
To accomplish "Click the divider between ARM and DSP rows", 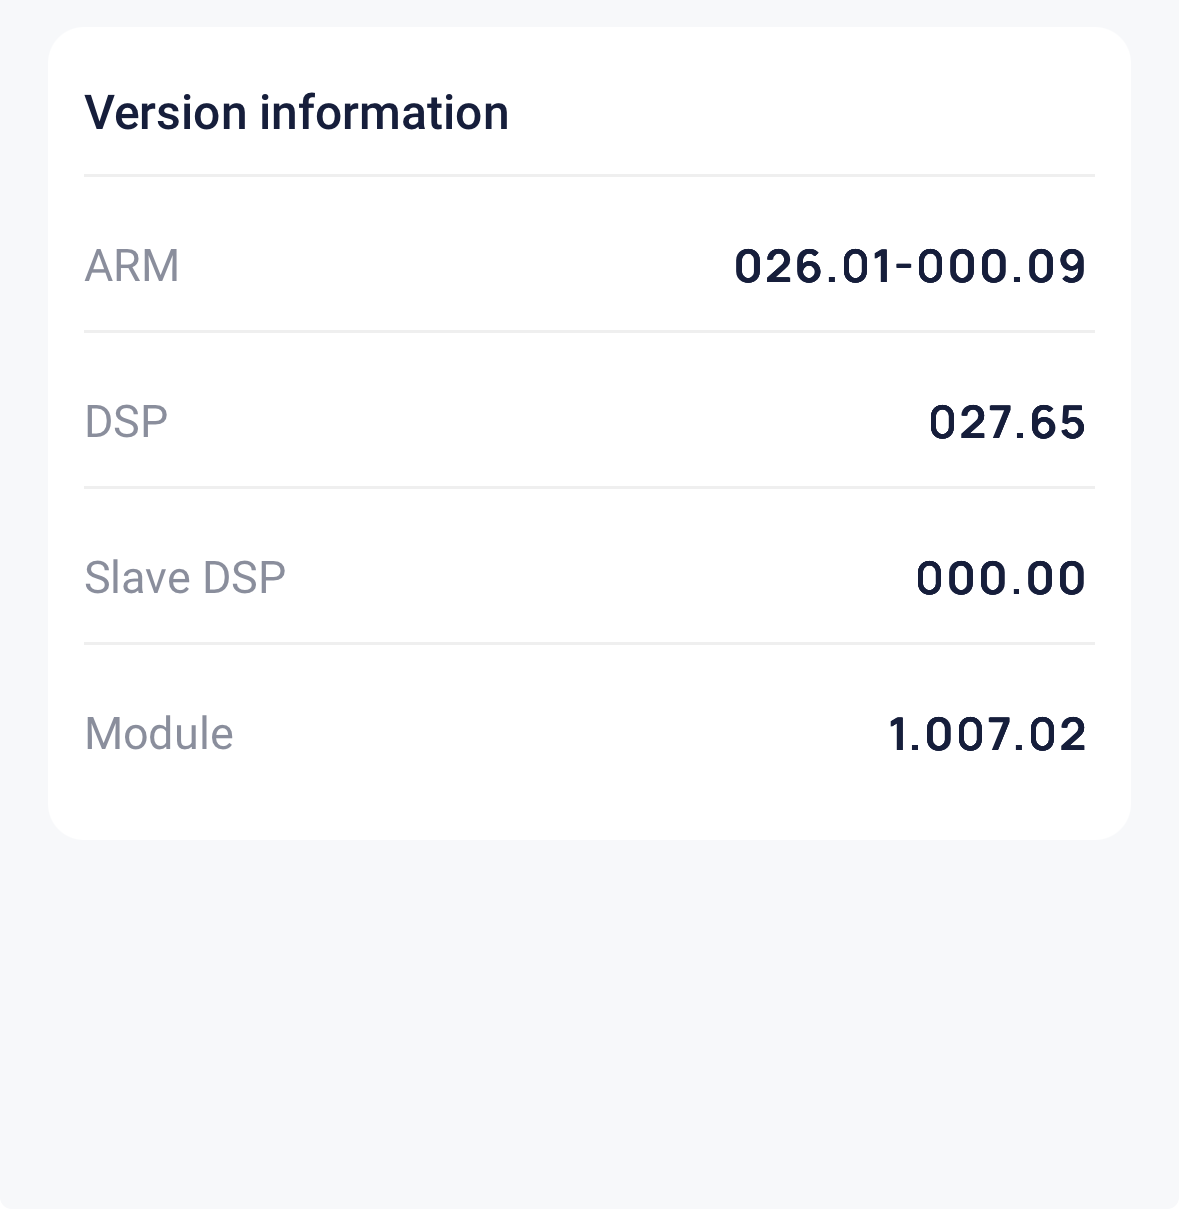I will click(589, 331).
